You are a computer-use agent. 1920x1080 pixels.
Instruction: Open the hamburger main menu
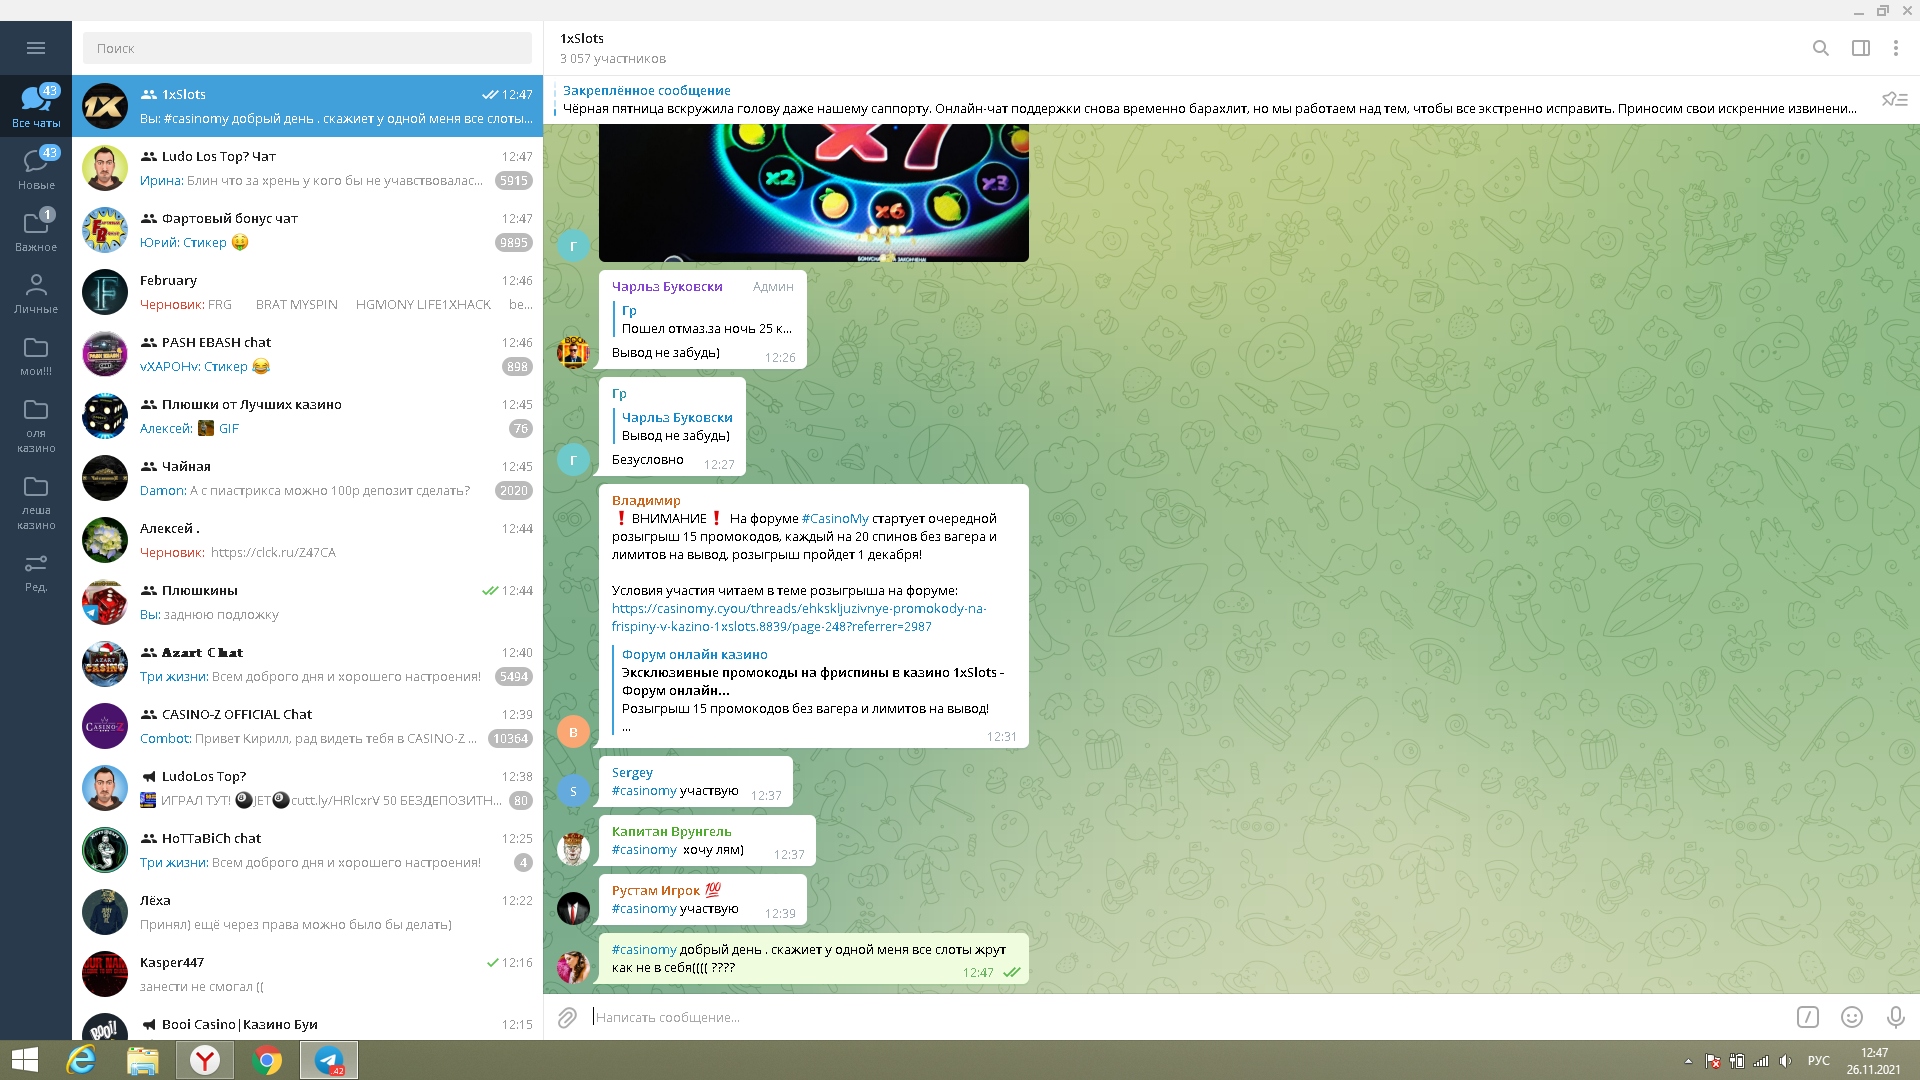36,48
